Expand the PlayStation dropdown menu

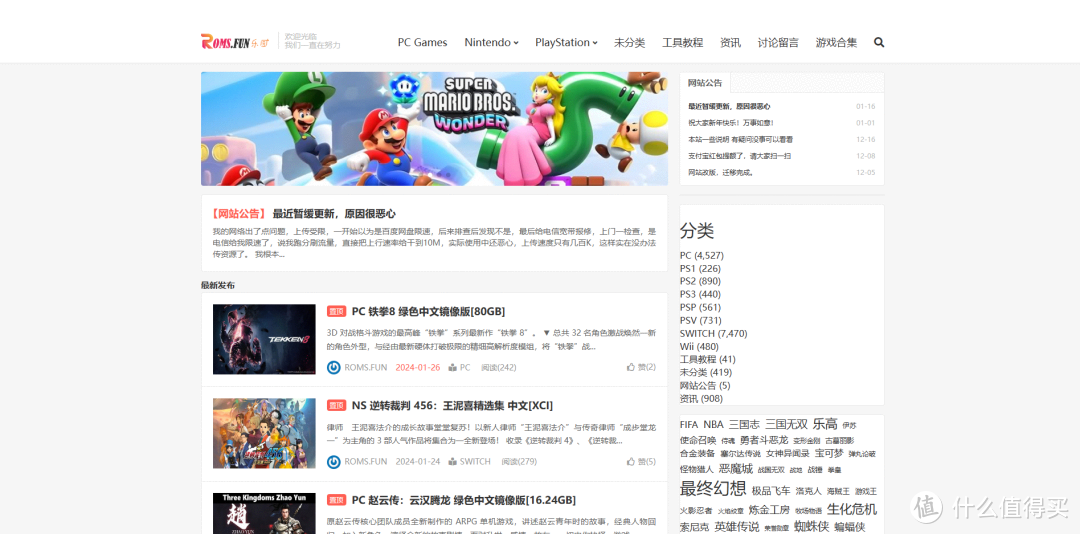tap(566, 43)
